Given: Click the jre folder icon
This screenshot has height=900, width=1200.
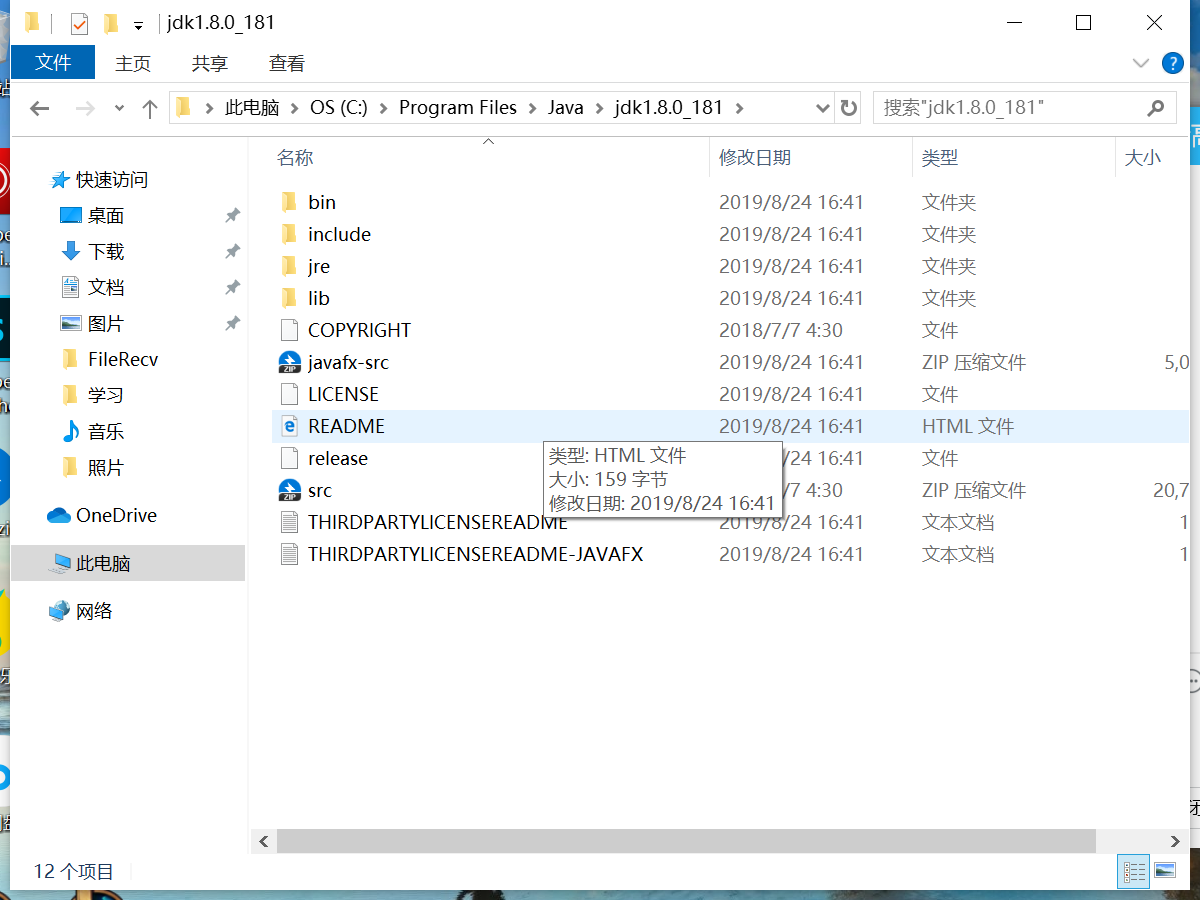Looking at the screenshot, I should click(289, 266).
